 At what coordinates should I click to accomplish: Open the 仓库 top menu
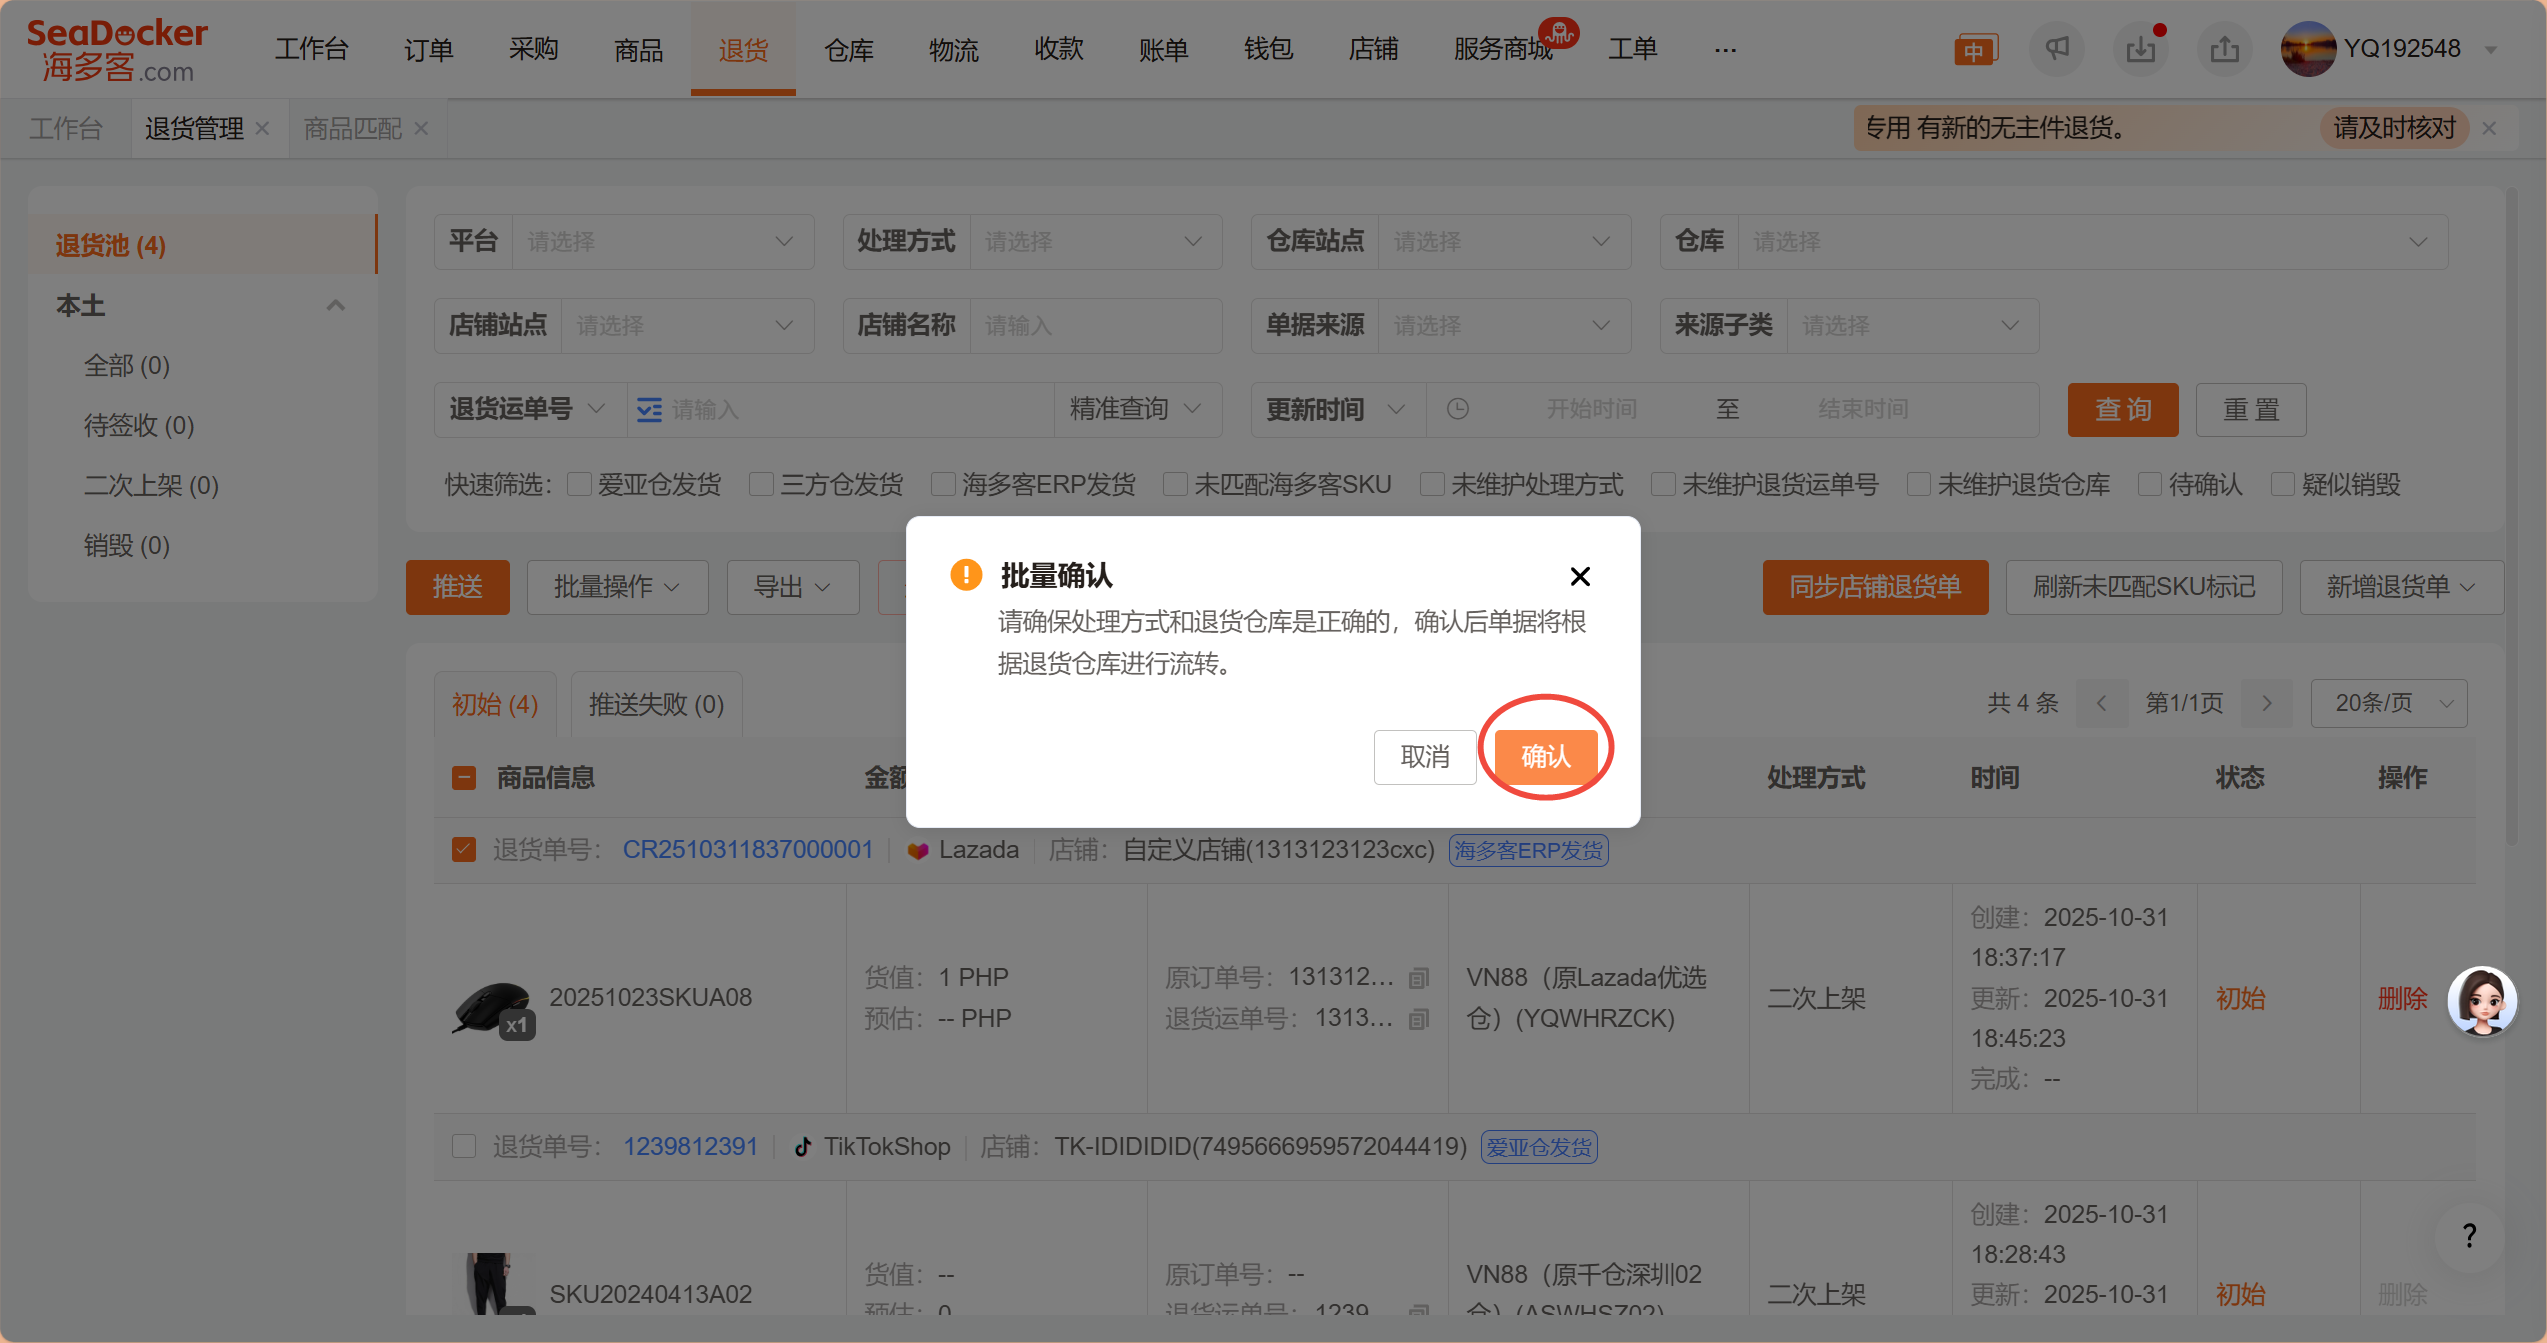click(848, 49)
